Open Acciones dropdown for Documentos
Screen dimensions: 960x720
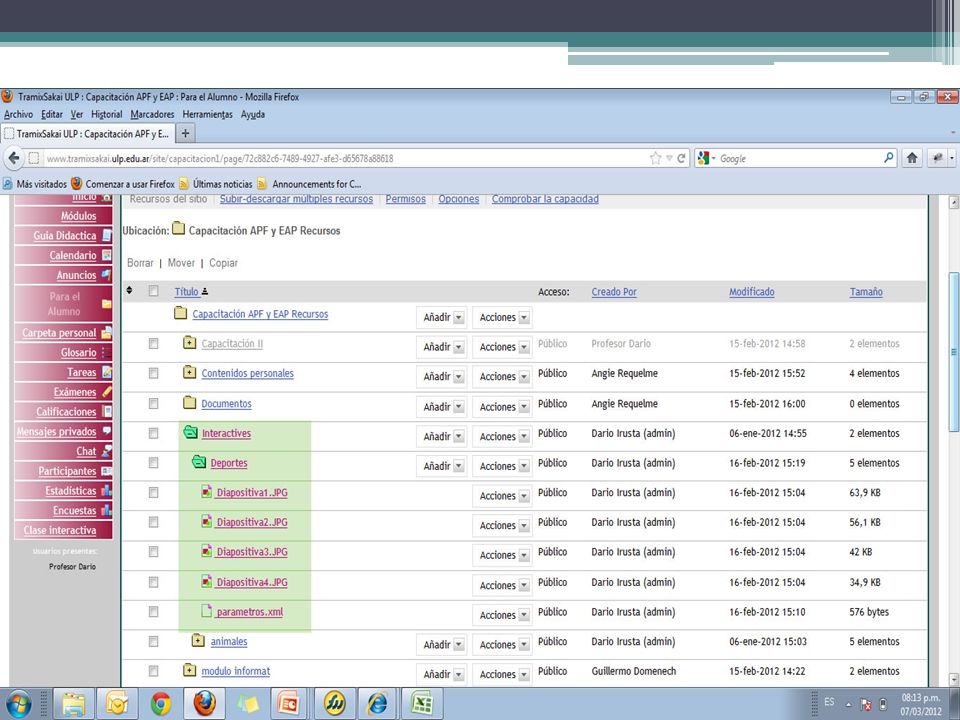click(x=501, y=407)
